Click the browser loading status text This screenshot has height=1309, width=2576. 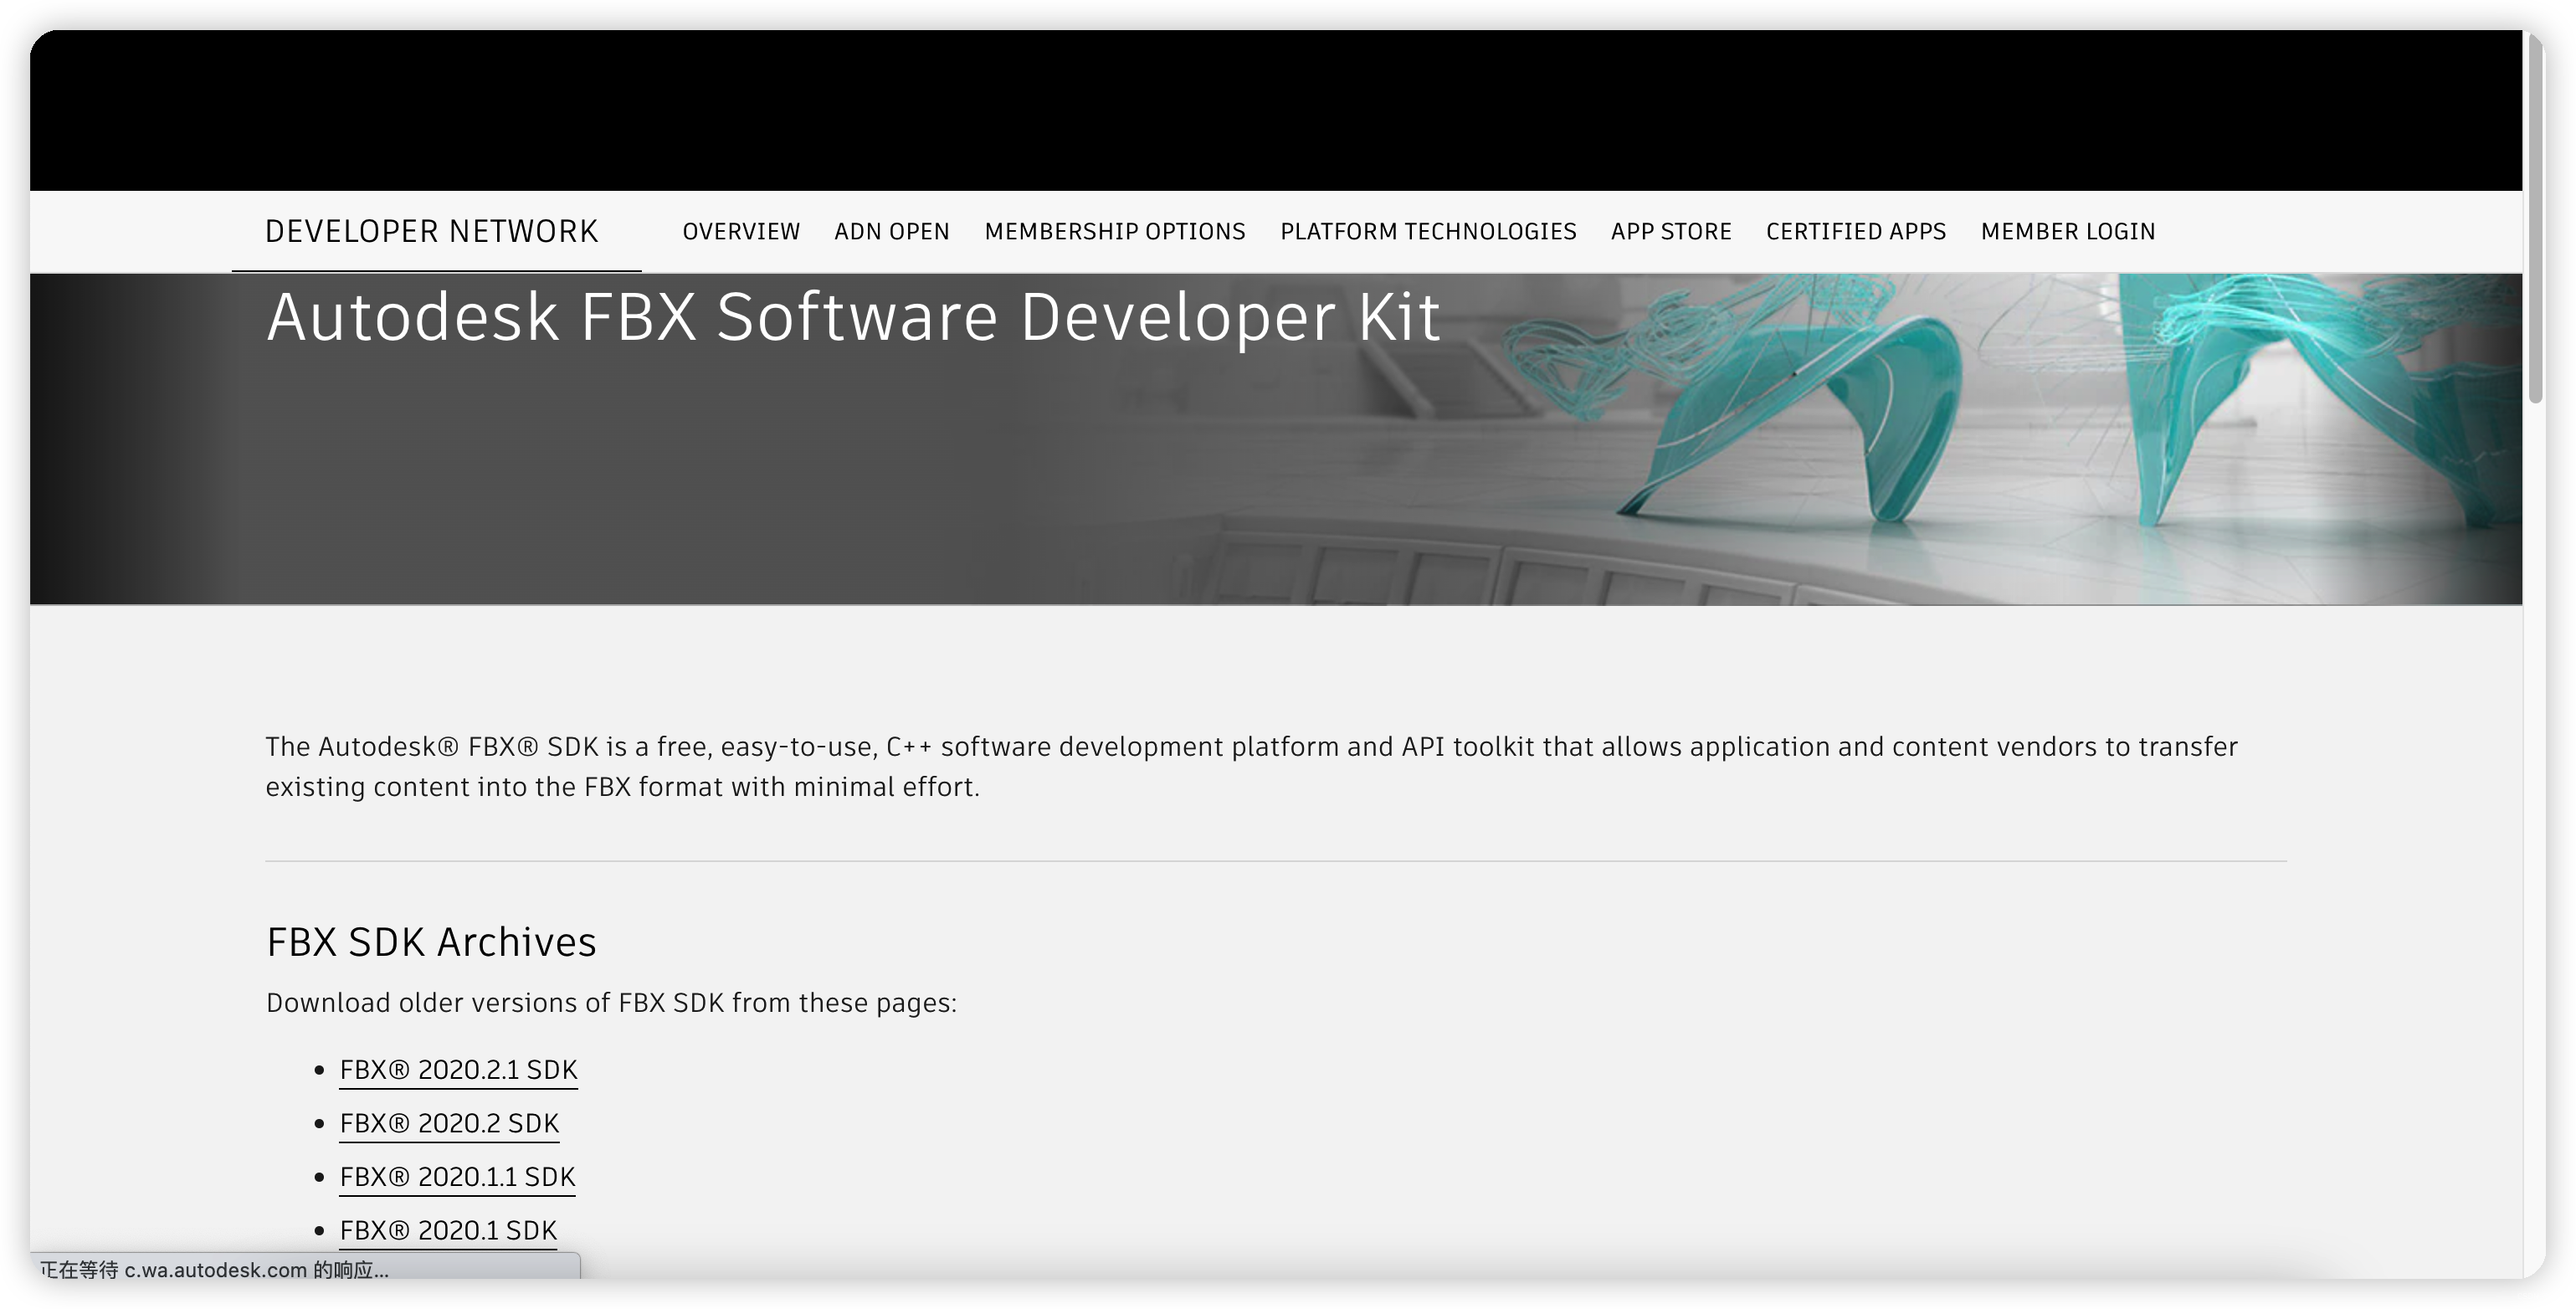tap(214, 1270)
